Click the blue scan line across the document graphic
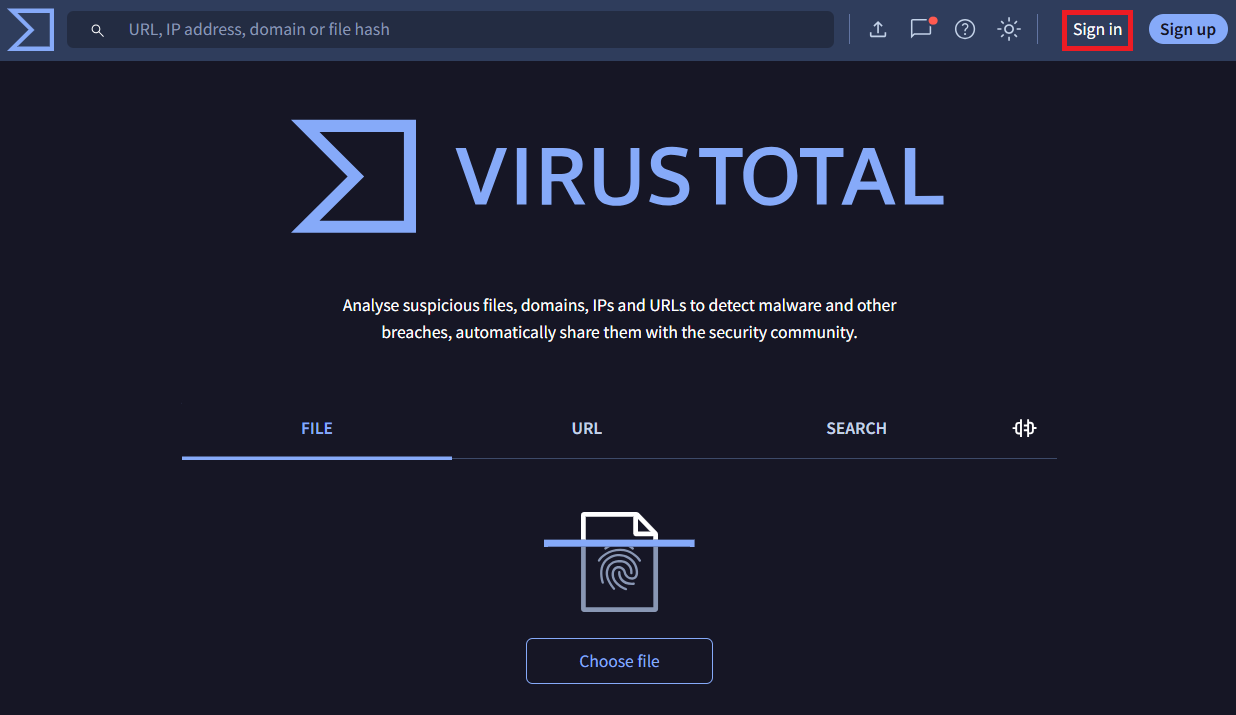The width and height of the screenshot is (1236, 715). click(x=560, y=543)
